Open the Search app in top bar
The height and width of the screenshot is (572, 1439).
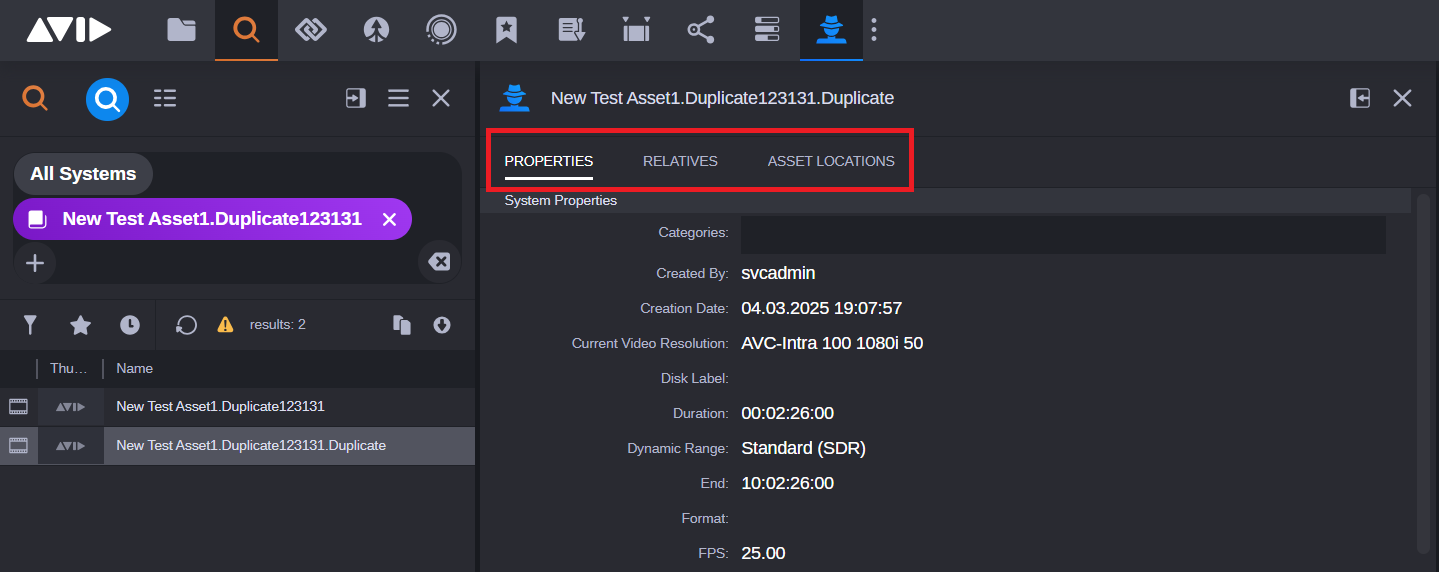pos(246,30)
